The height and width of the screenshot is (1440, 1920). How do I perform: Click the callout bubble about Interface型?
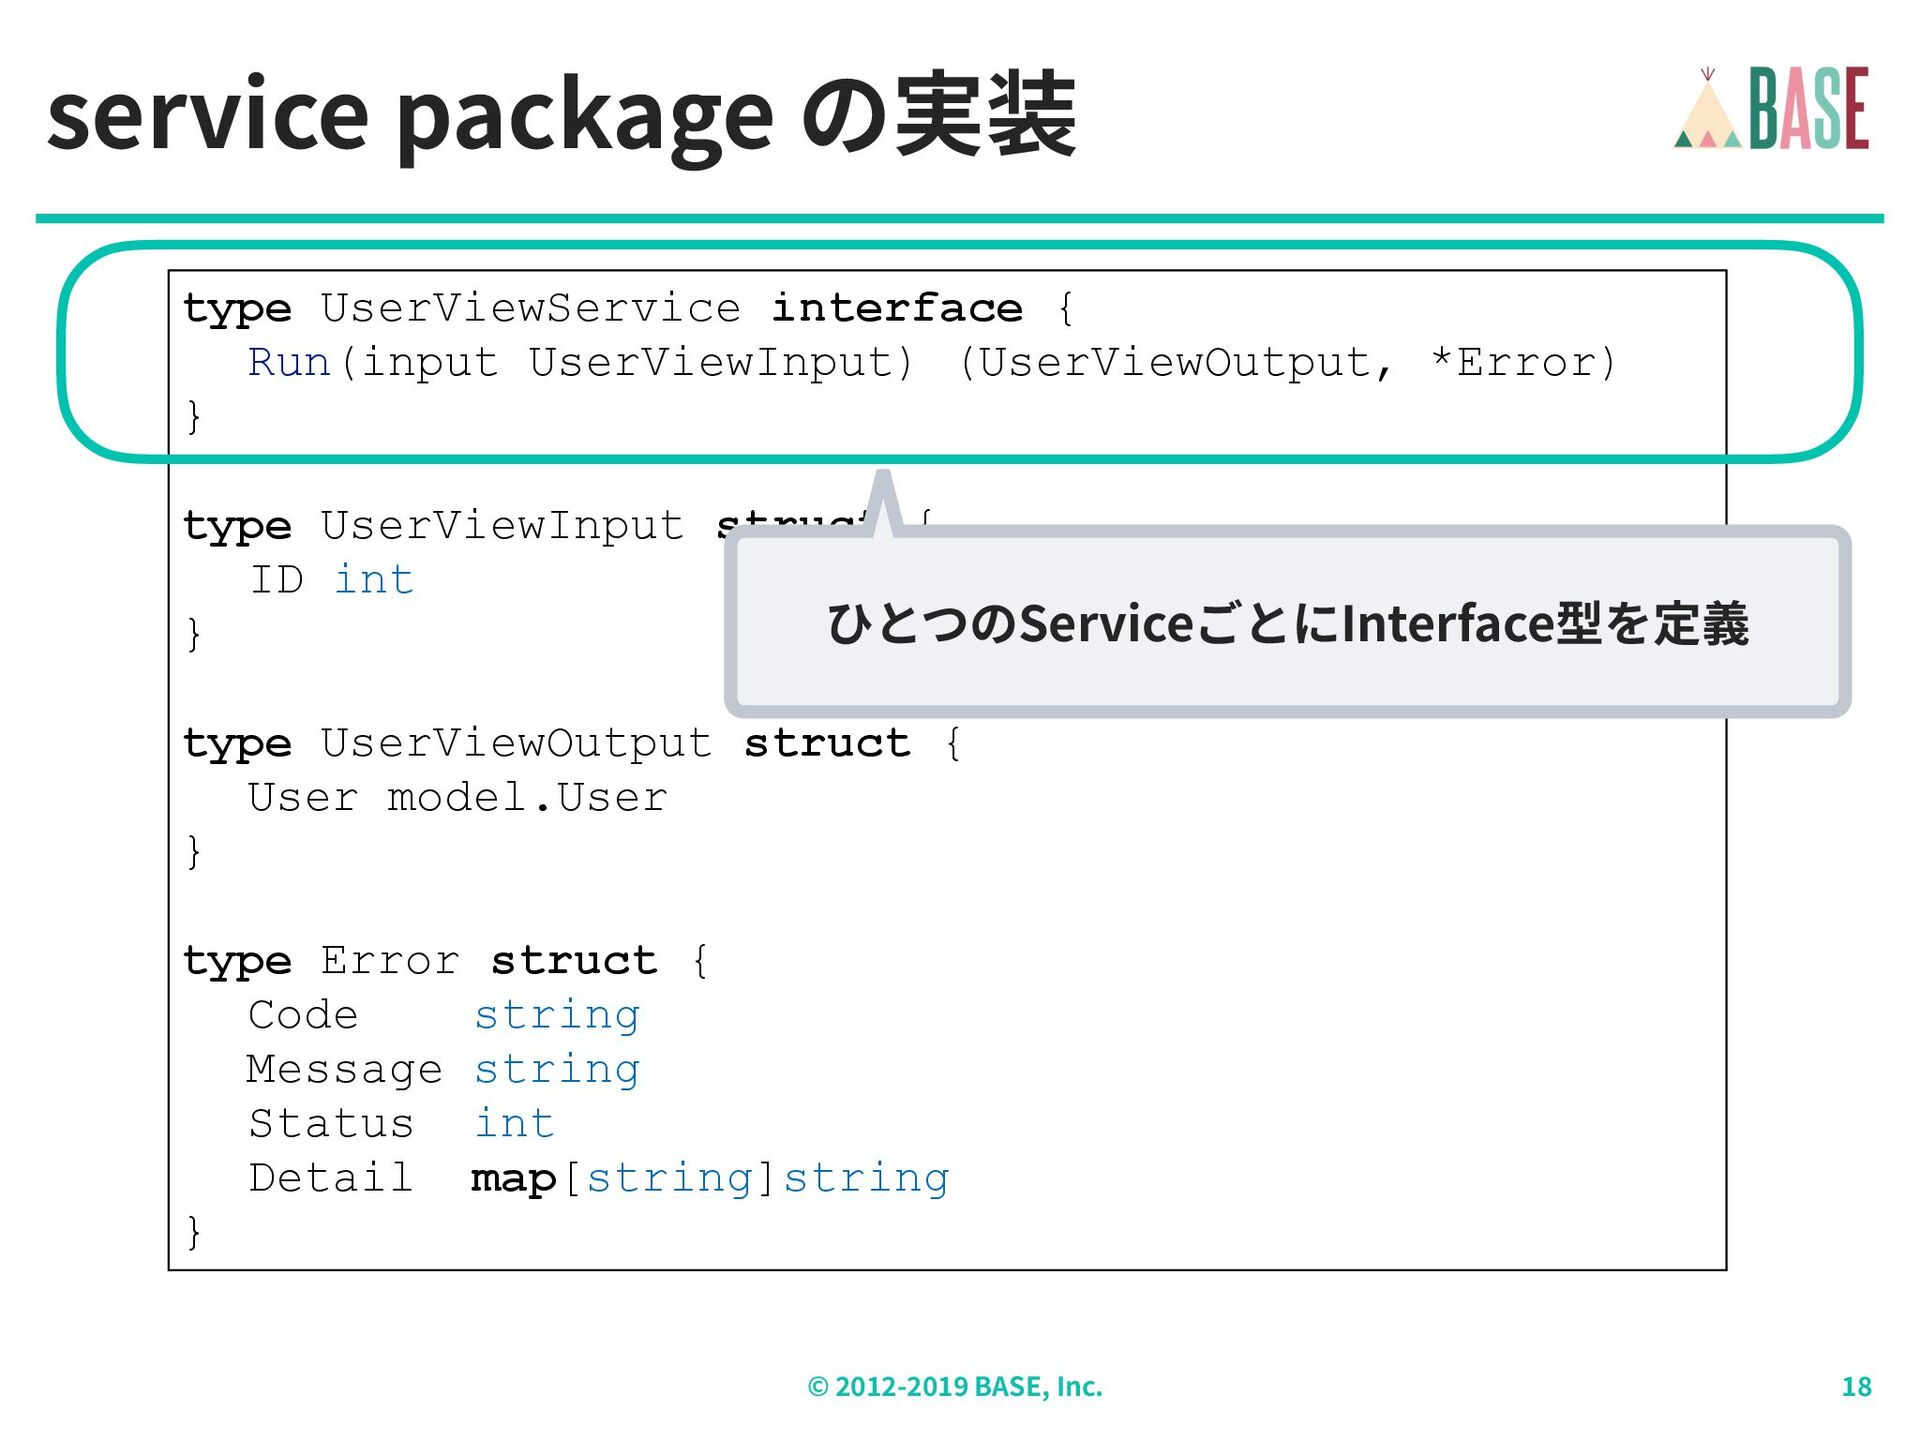pyautogui.click(x=1287, y=622)
